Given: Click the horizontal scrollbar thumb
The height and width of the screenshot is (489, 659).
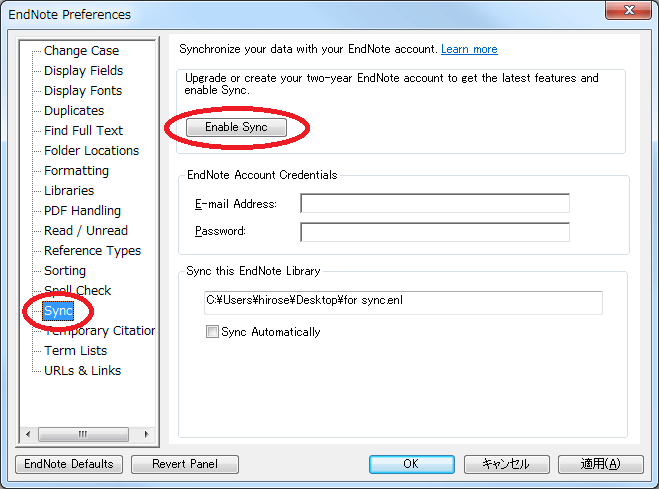Looking at the screenshot, I should click(x=83, y=434).
